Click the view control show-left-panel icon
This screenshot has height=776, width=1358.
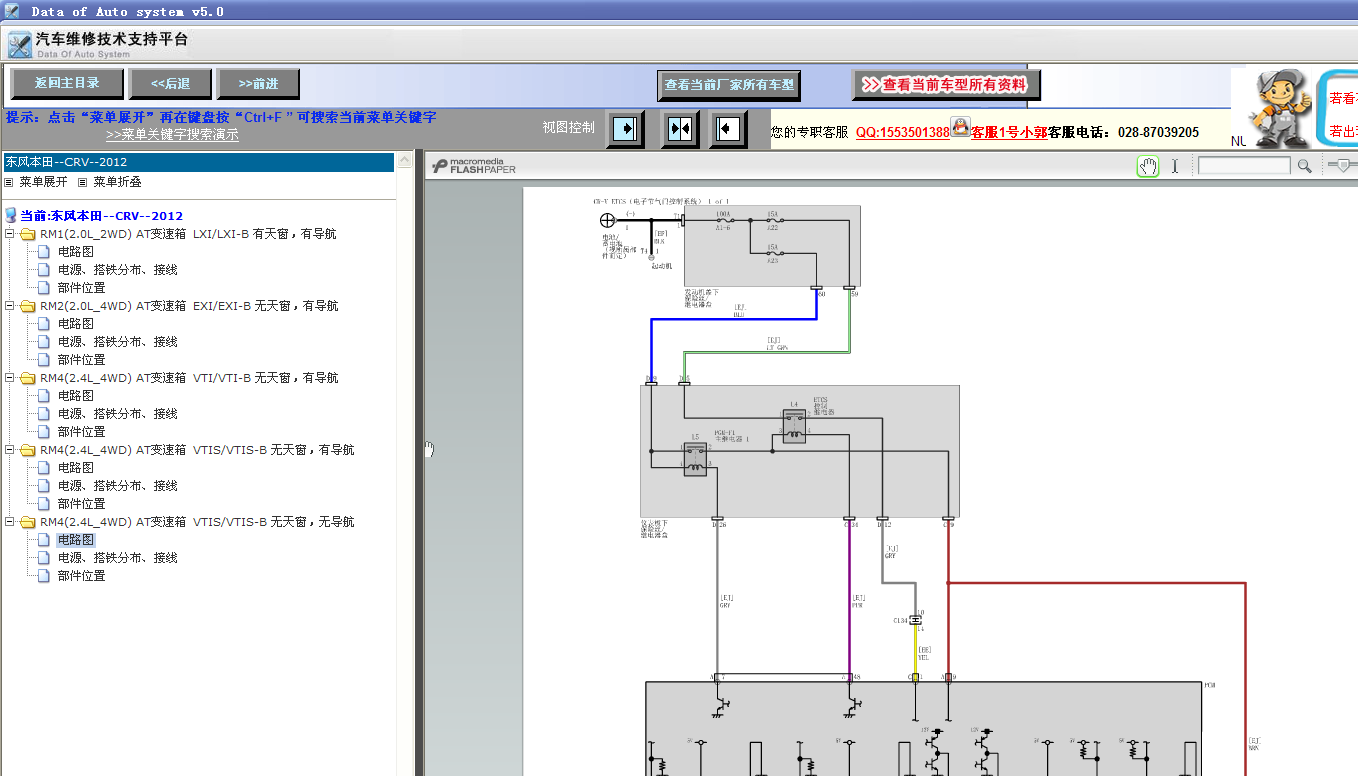729,129
